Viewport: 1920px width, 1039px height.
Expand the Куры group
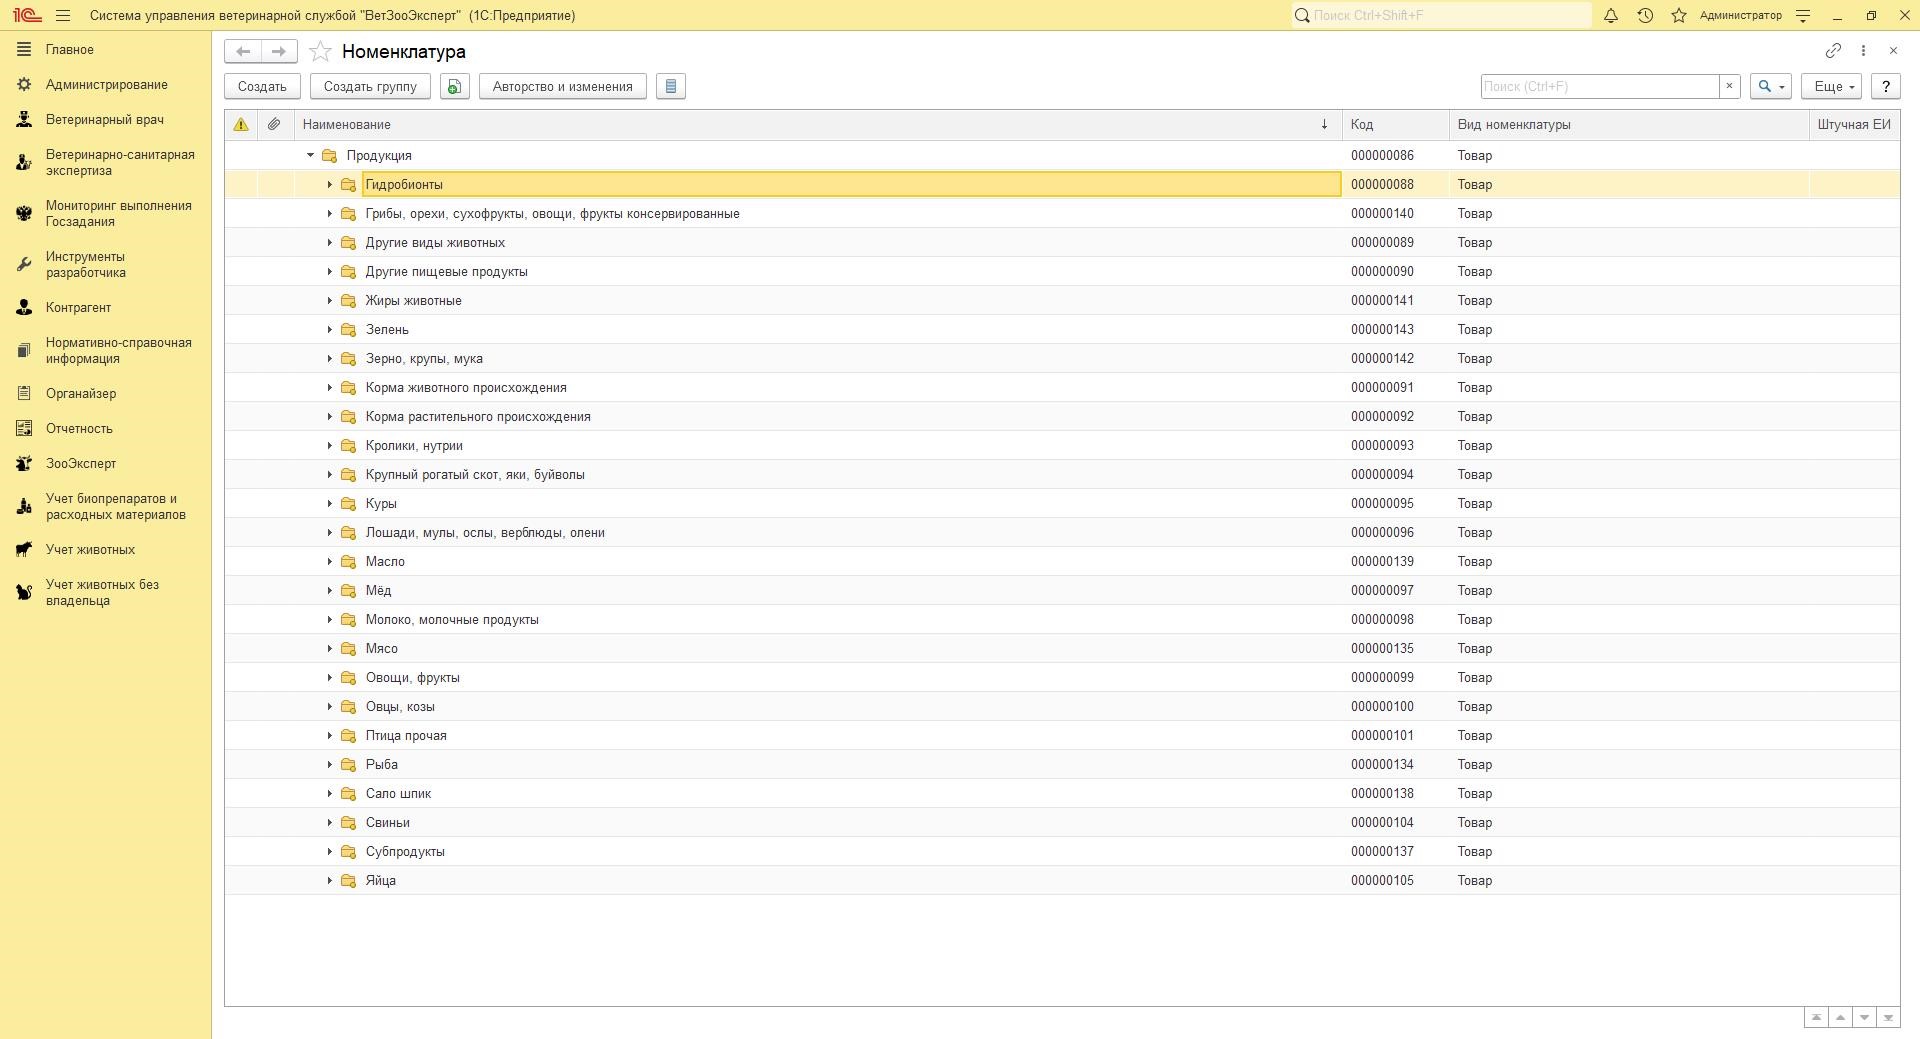pyautogui.click(x=329, y=504)
